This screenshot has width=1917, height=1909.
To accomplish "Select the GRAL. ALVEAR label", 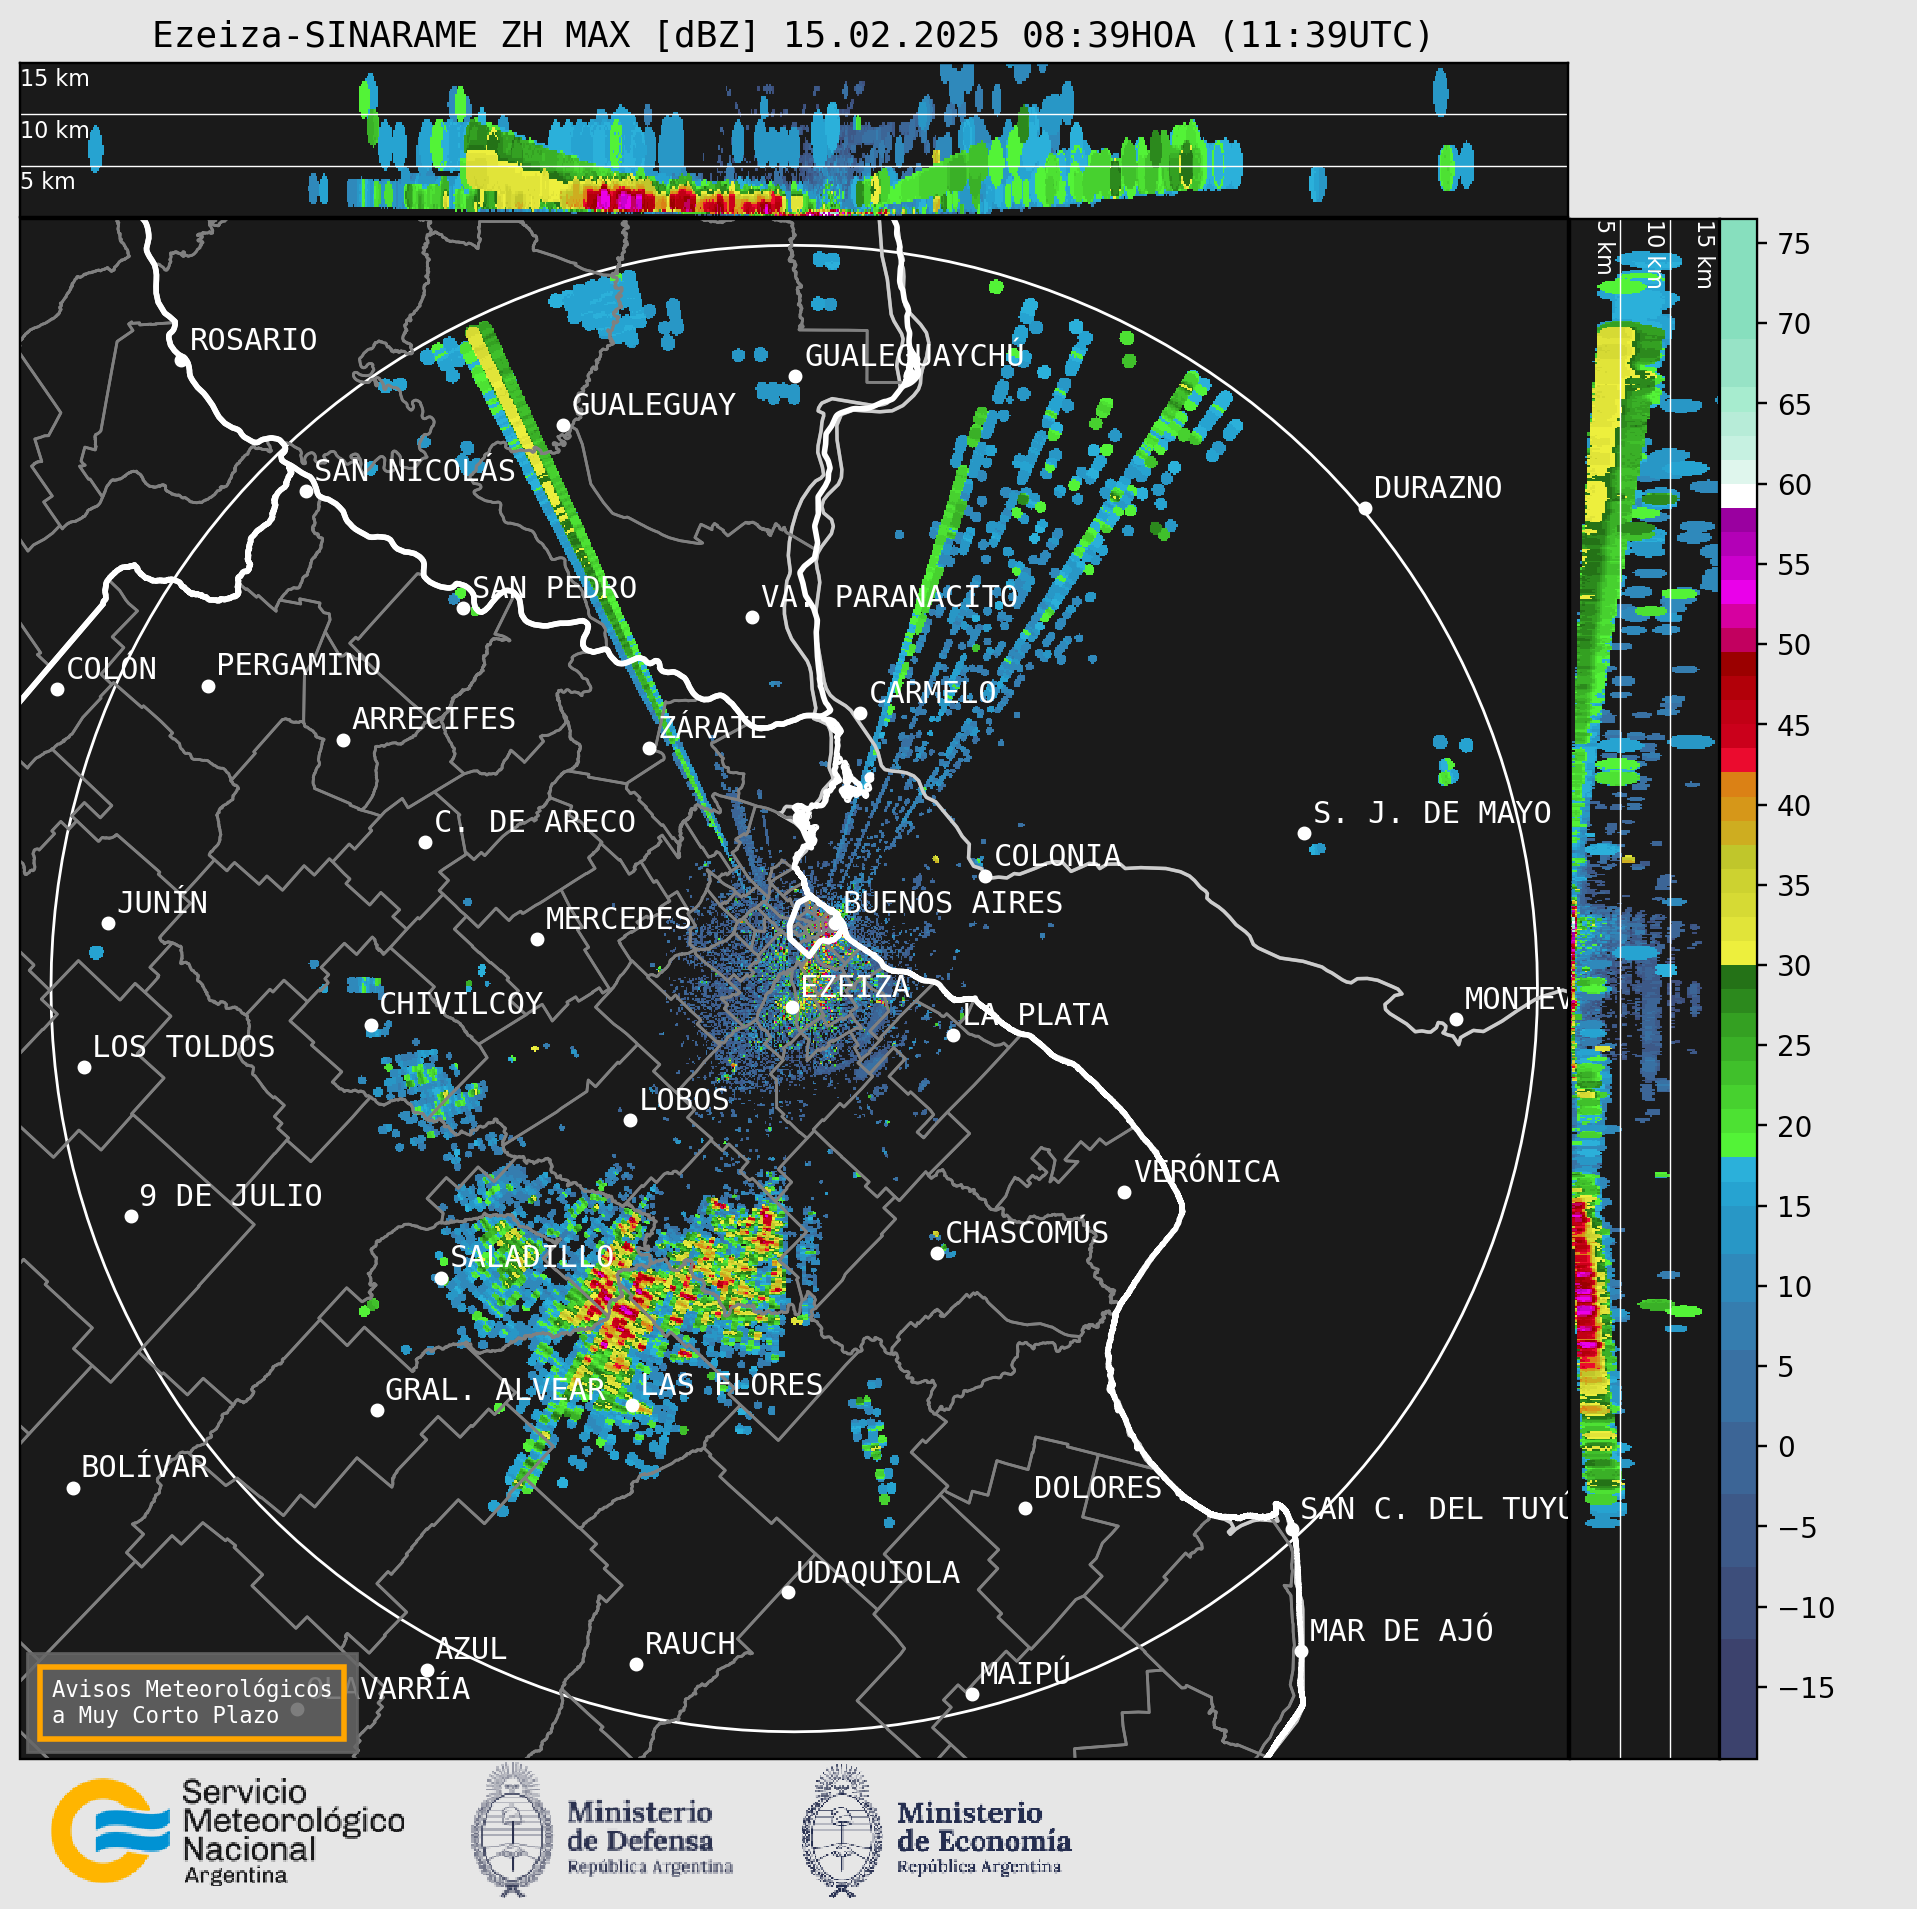I will click(495, 1390).
